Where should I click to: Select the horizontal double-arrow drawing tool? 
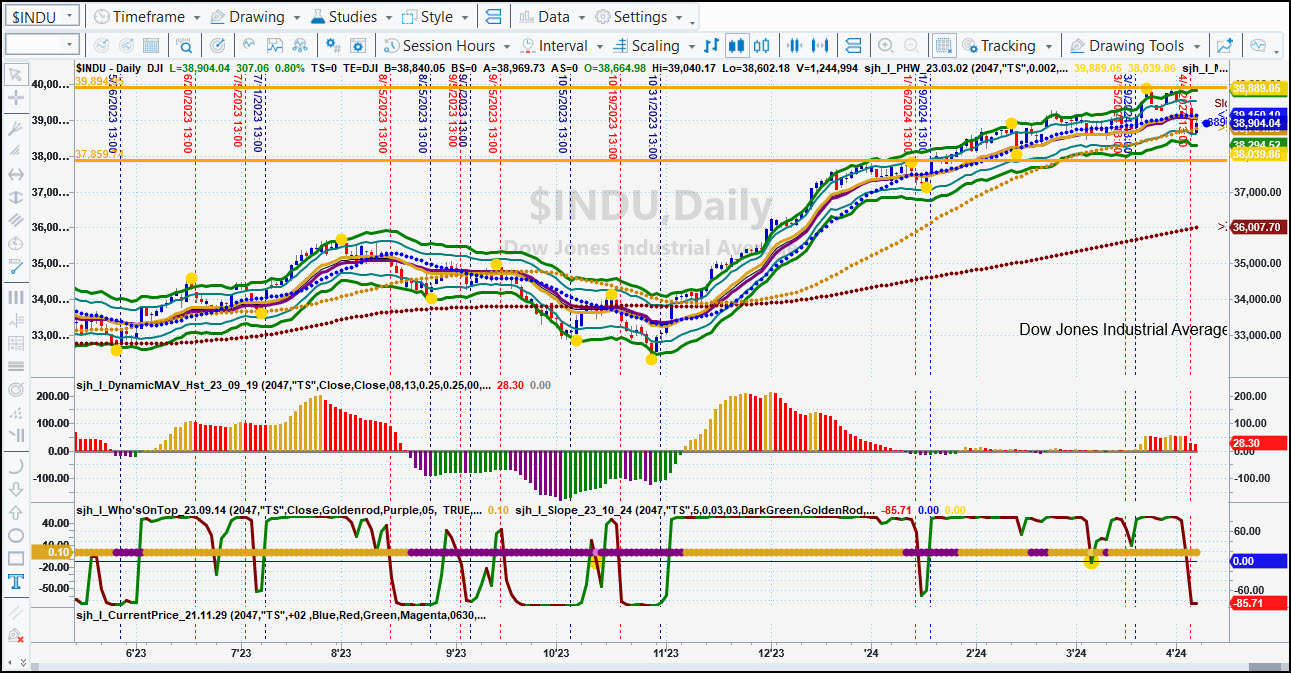click(15, 174)
